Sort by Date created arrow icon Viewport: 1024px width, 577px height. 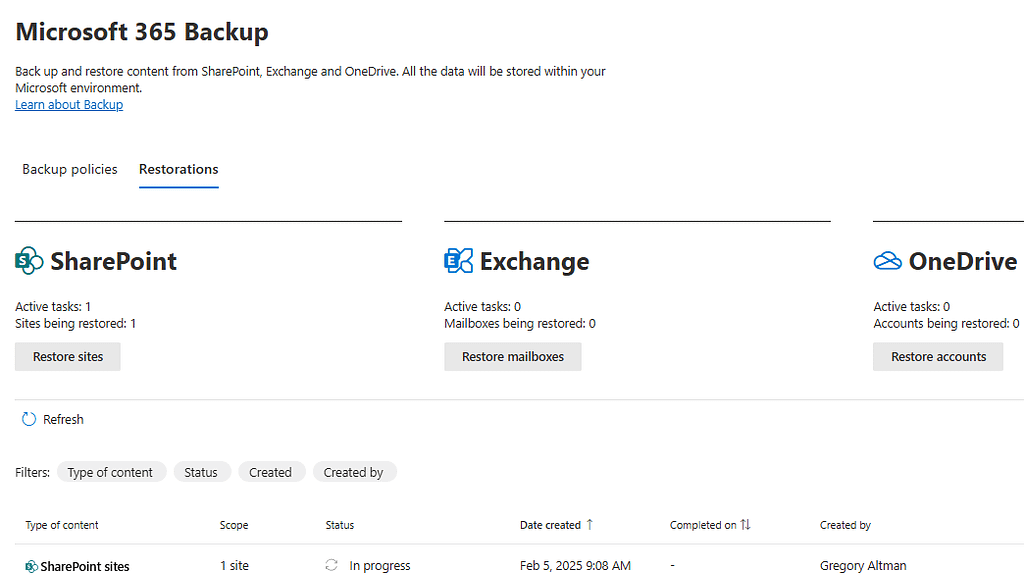(590, 525)
